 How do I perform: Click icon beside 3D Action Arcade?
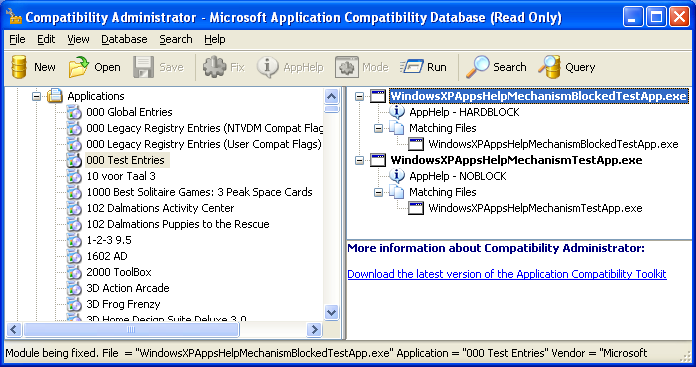[x=74, y=288]
